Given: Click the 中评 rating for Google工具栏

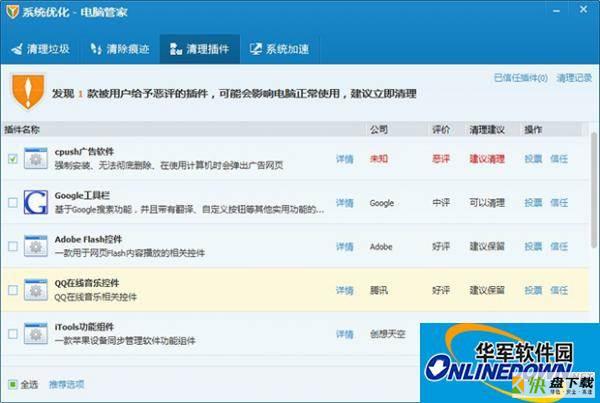Looking at the screenshot, I should pyautogui.click(x=441, y=202).
